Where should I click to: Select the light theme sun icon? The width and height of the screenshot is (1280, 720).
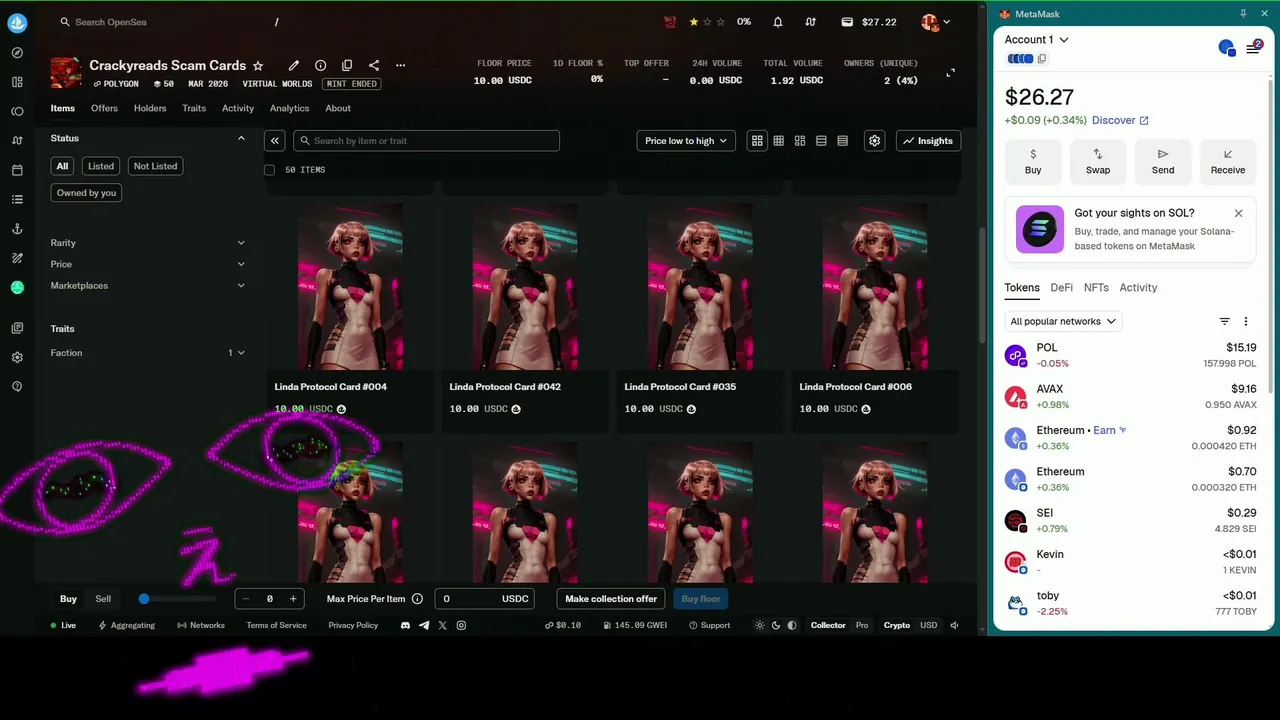point(760,625)
